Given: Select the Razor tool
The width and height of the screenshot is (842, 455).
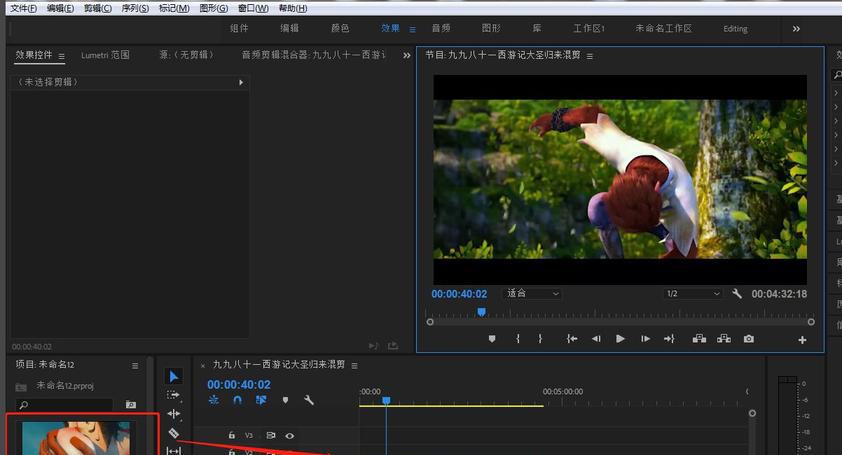Looking at the screenshot, I should tap(173, 432).
